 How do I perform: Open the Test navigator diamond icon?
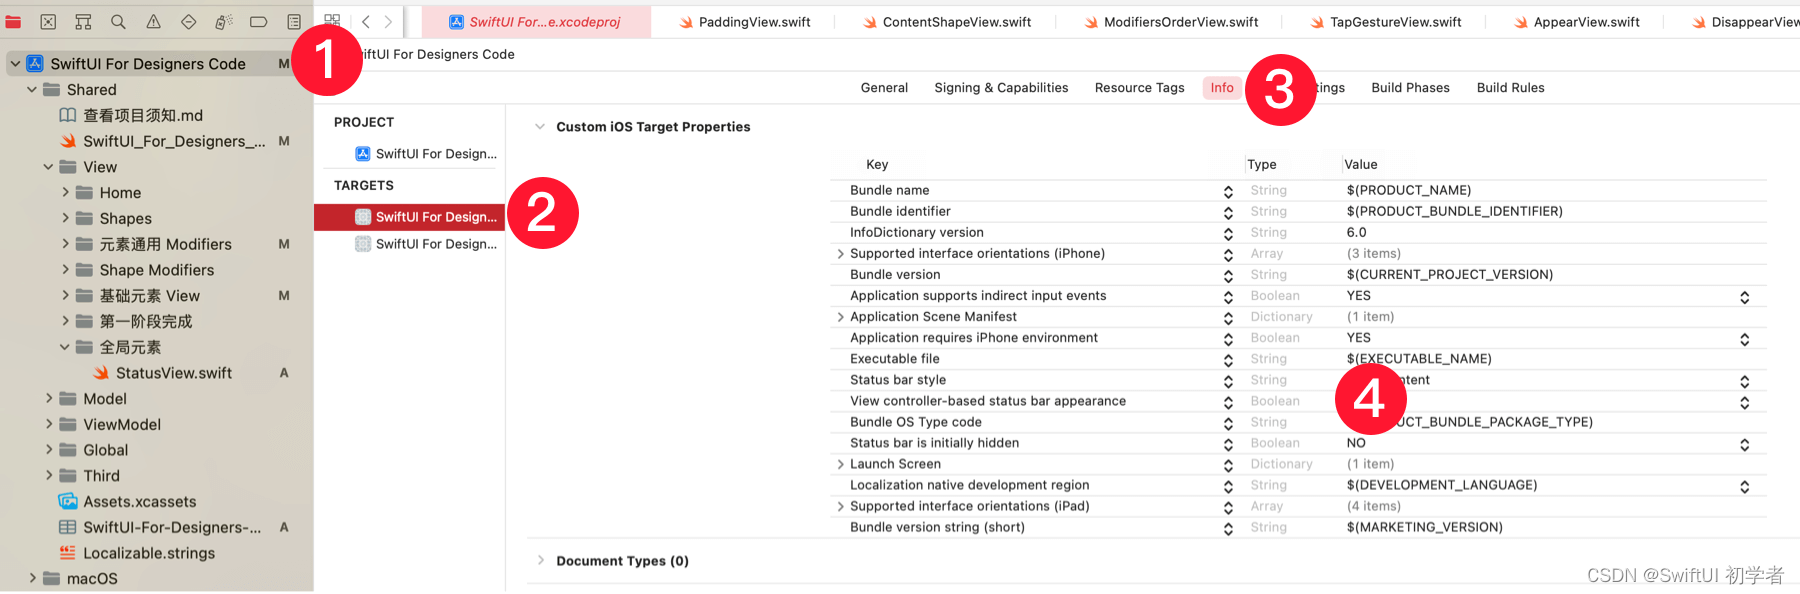(x=188, y=21)
